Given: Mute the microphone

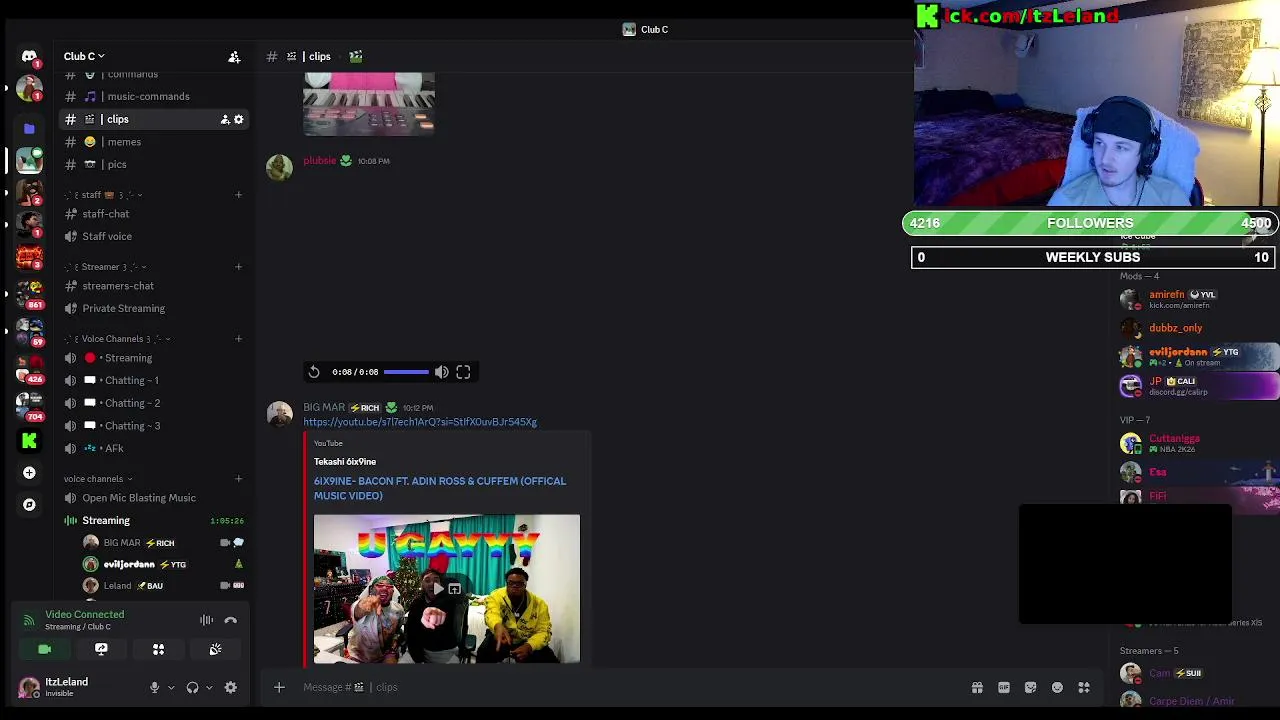Looking at the screenshot, I should click(154, 687).
